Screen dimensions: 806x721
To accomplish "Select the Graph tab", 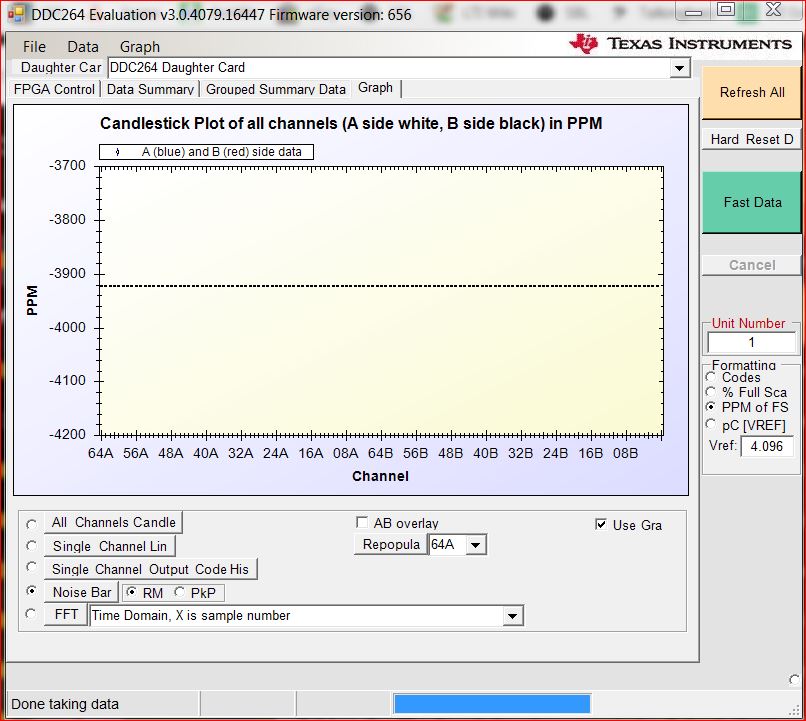I will 375,88.
